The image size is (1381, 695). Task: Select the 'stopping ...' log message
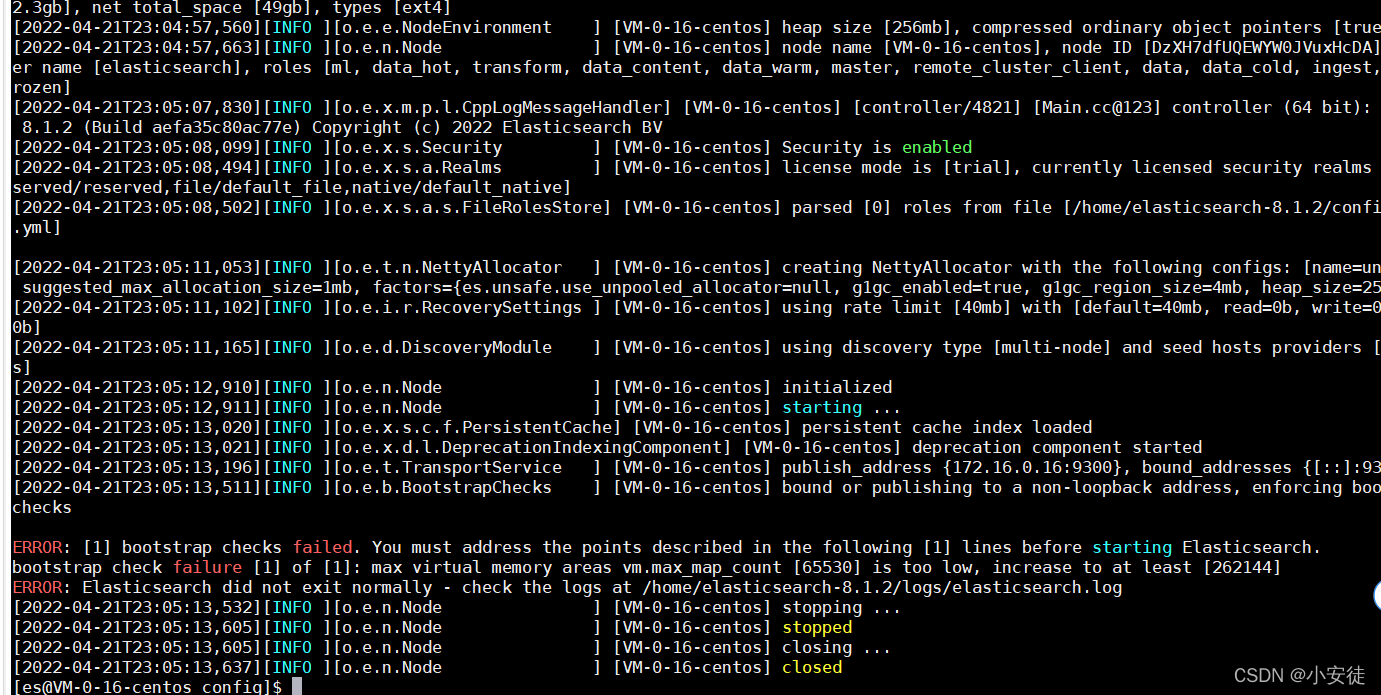click(x=842, y=607)
